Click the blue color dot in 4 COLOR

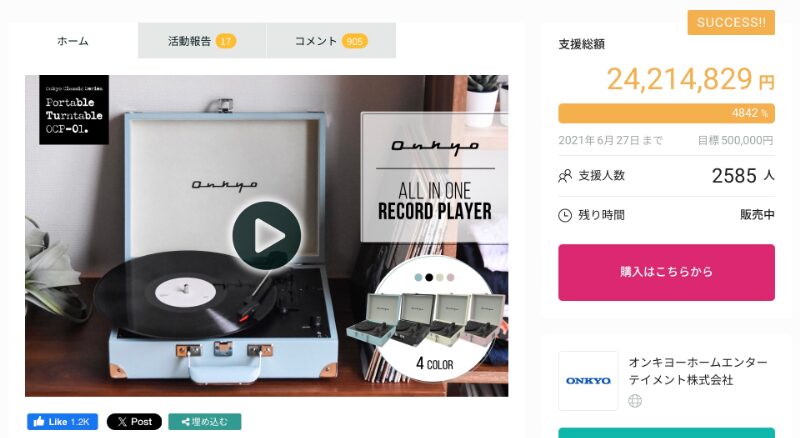click(418, 277)
